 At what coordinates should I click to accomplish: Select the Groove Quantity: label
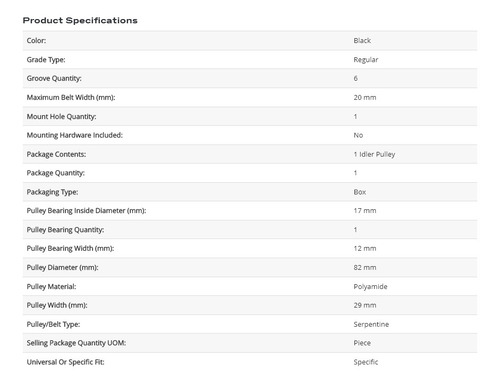point(54,78)
